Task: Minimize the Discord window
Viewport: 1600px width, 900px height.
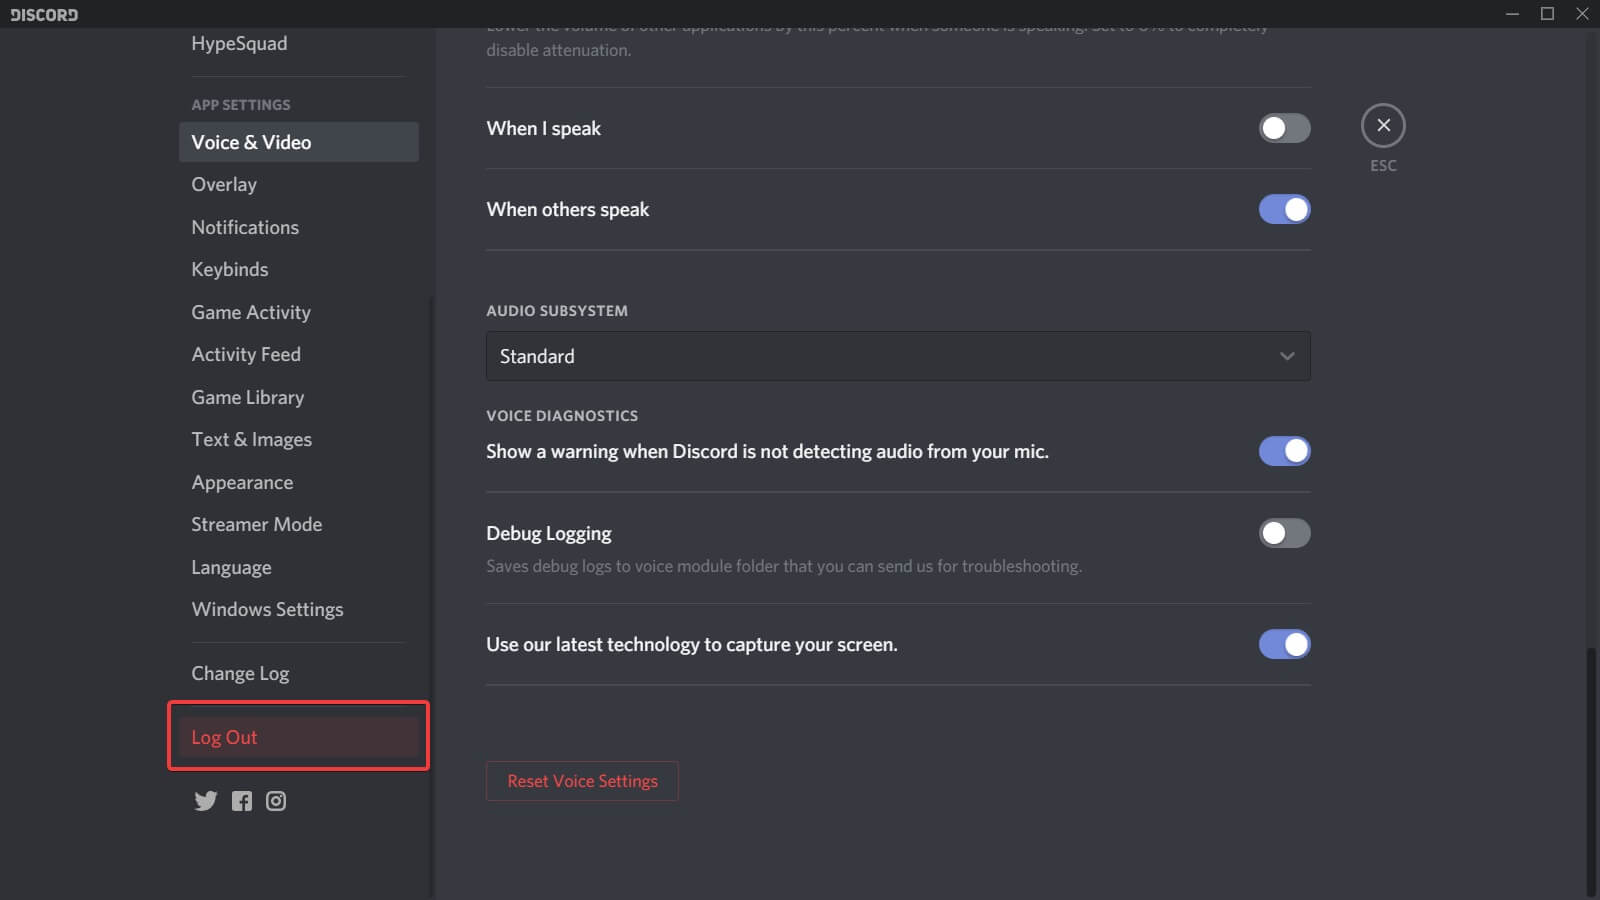Action: [x=1512, y=14]
